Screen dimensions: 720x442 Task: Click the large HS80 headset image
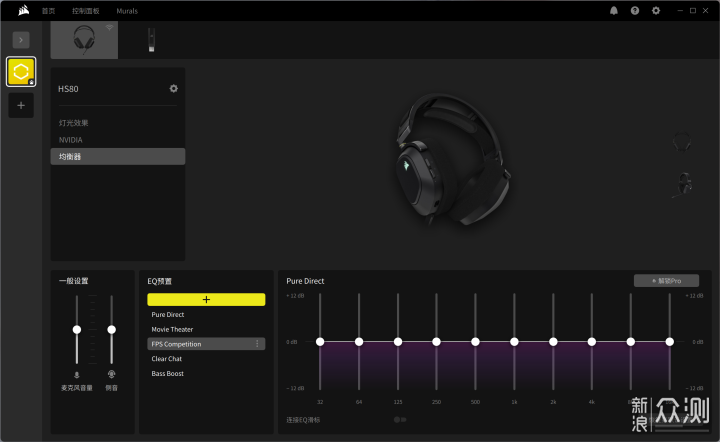[452, 160]
